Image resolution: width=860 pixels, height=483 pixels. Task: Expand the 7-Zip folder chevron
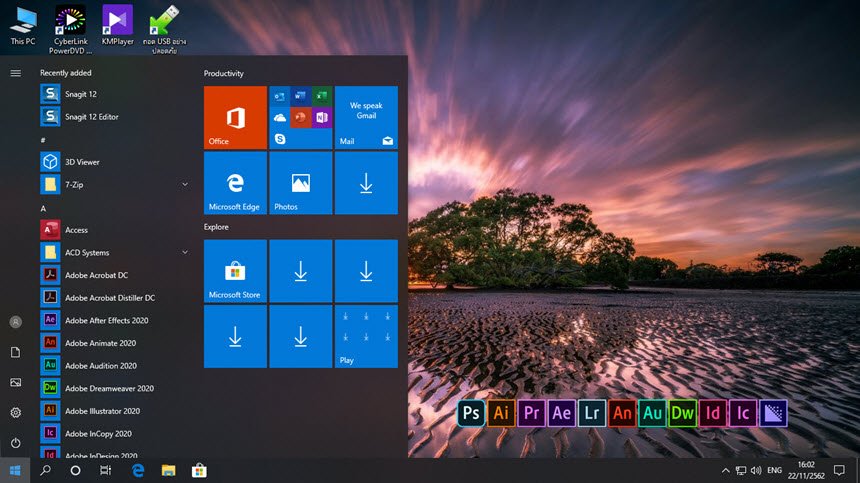click(185, 185)
